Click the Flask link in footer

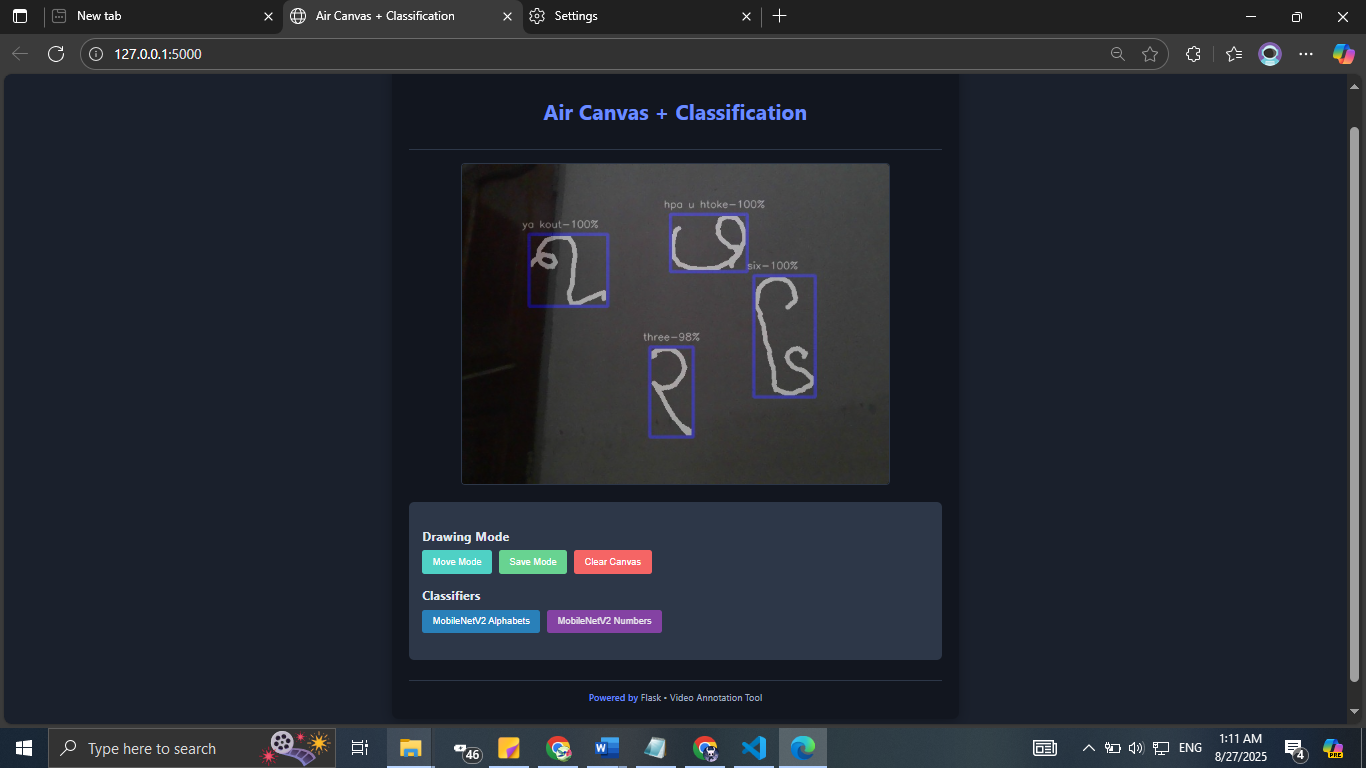(651, 698)
